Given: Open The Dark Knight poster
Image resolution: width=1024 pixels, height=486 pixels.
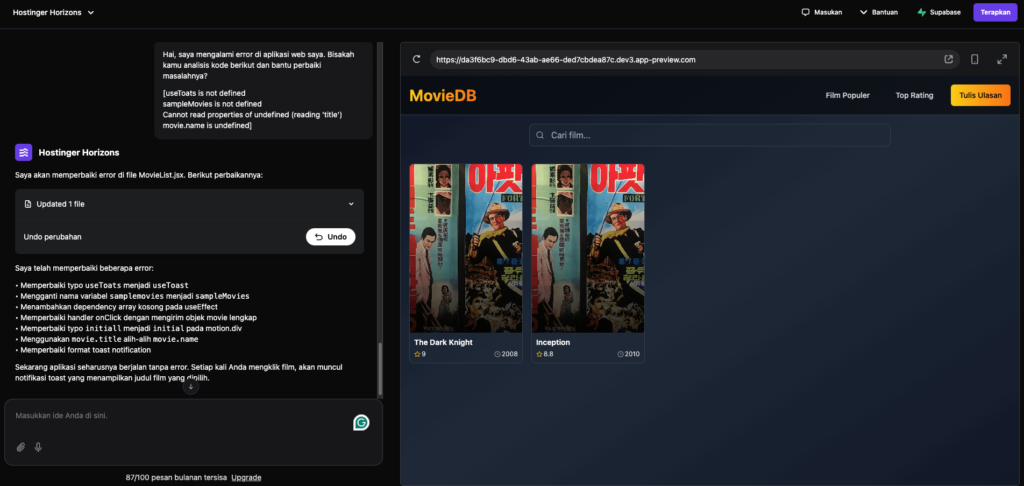Looking at the screenshot, I should pos(466,248).
